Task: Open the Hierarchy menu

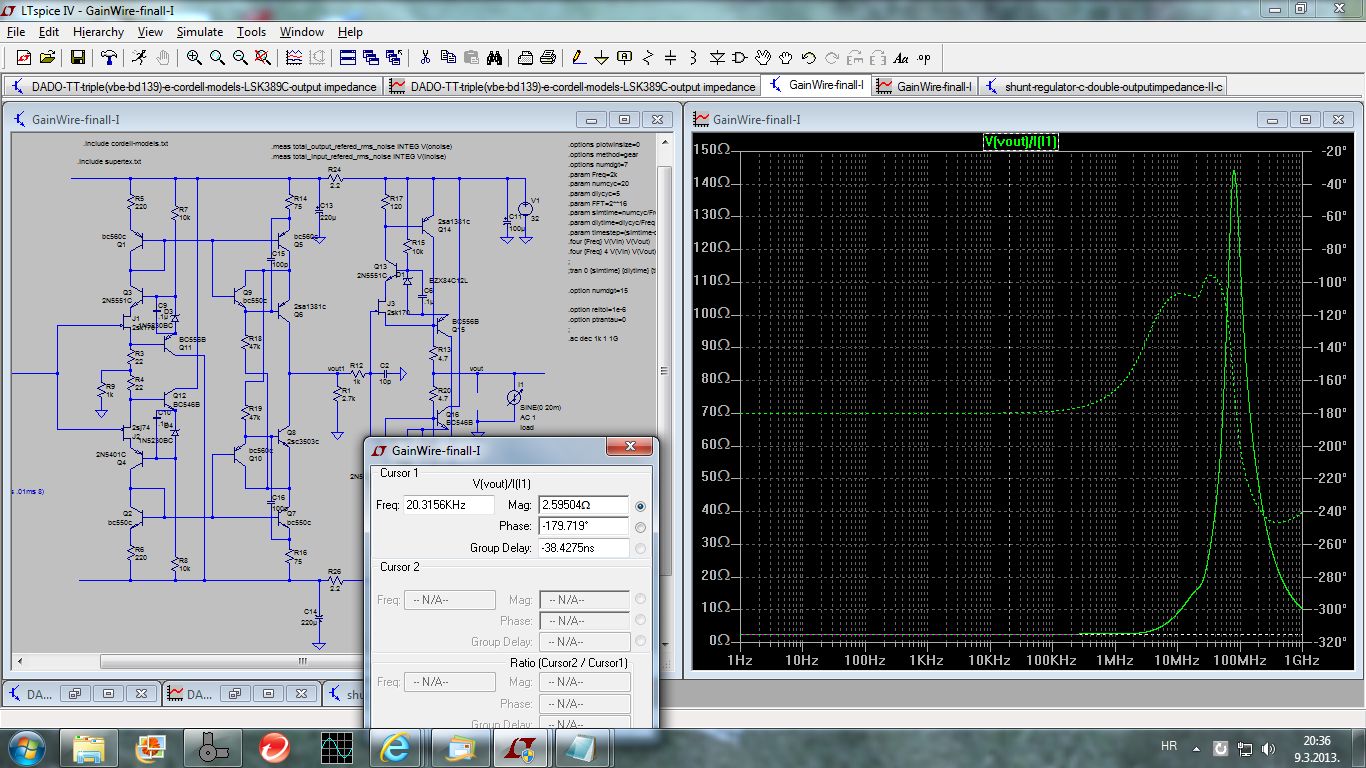Action: (x=96, y=32)
